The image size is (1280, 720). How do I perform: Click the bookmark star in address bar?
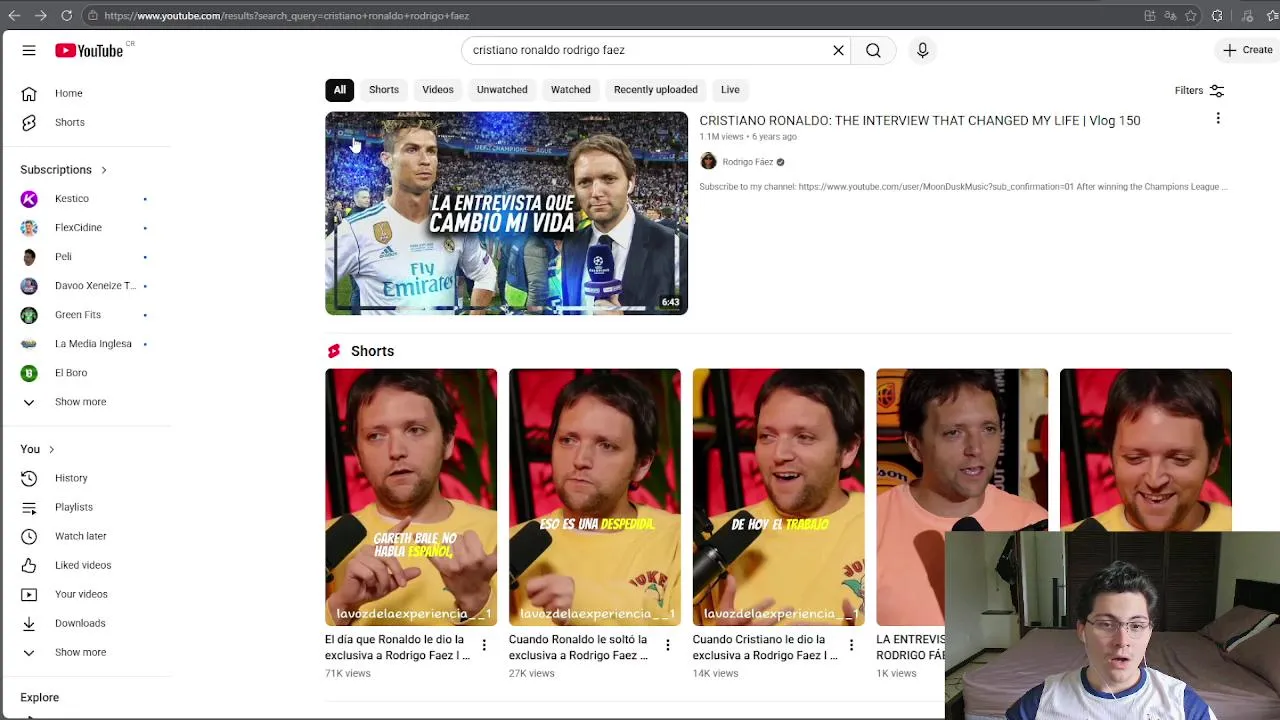click(x=1190, y=15)
